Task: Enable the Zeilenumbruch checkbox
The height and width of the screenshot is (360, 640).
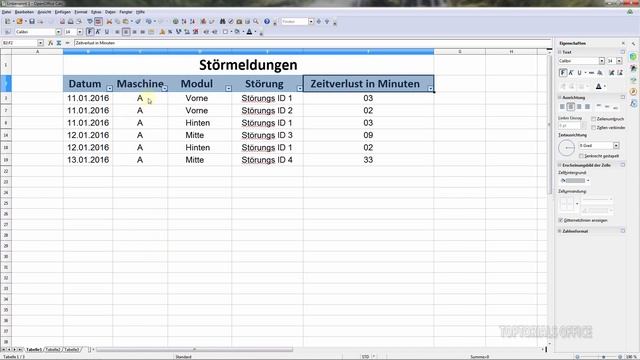Action: point(593,119)
